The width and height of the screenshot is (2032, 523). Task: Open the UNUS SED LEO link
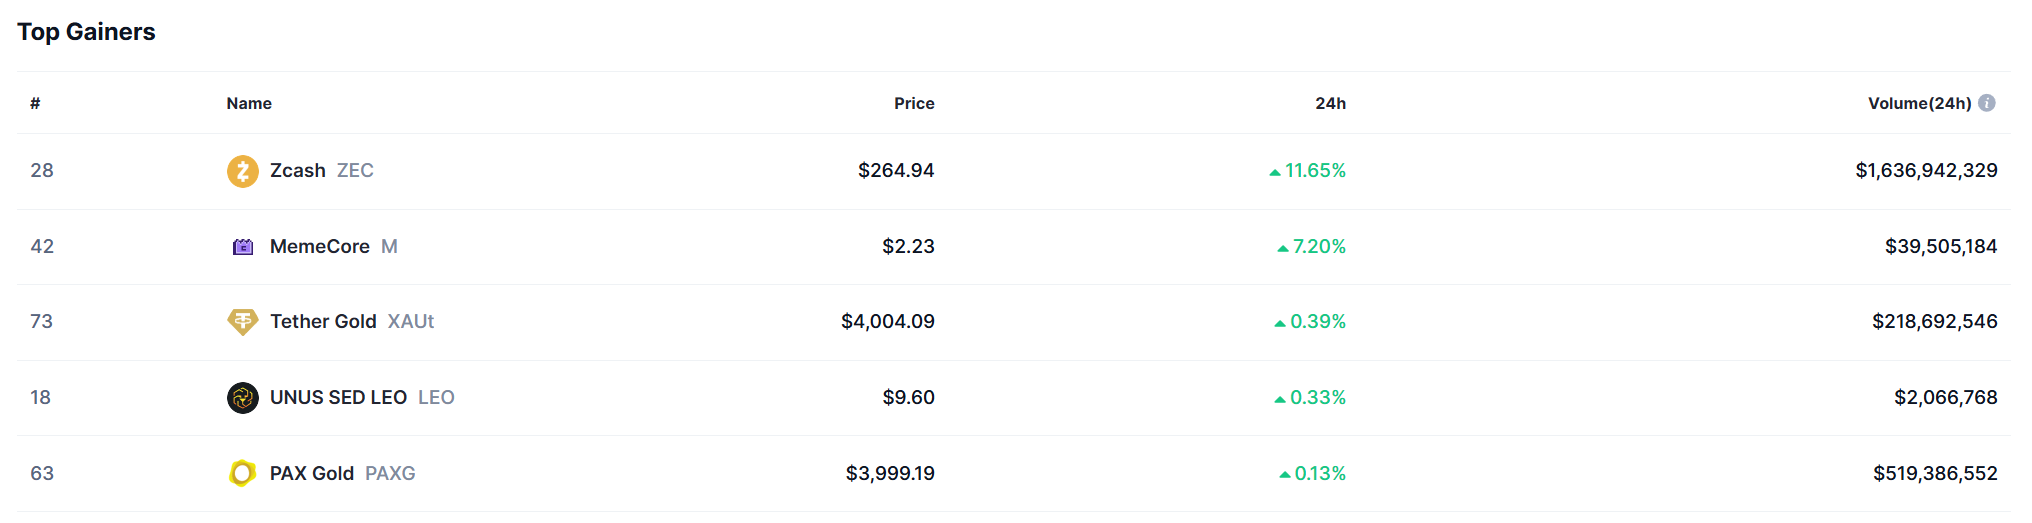[338, 398]
